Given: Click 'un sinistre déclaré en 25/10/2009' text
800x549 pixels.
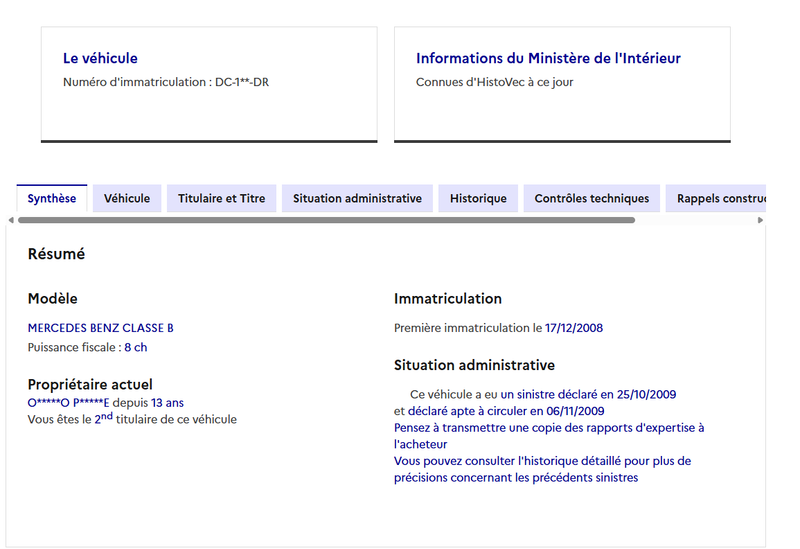Looking at the screenshot, I should click(588, 394).
